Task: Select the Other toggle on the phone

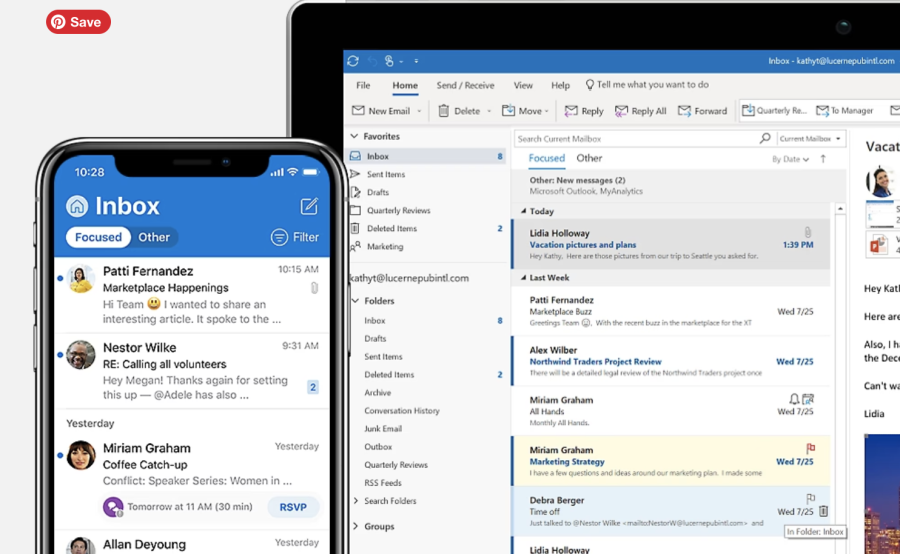Action: pos(154,237)
